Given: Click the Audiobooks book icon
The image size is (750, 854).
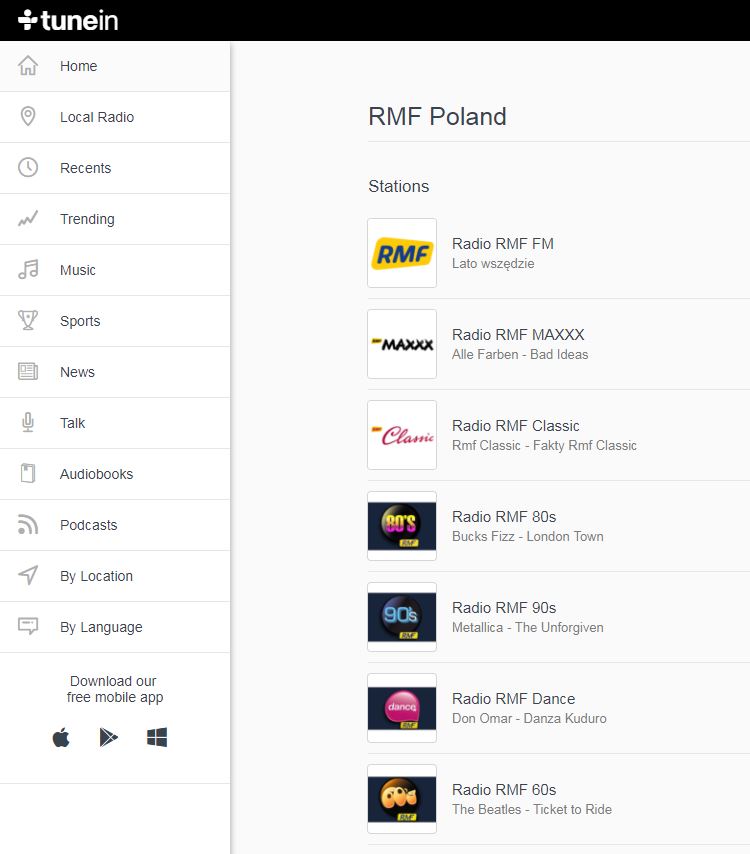Looking at the screenshot, I should coord(28,473).
